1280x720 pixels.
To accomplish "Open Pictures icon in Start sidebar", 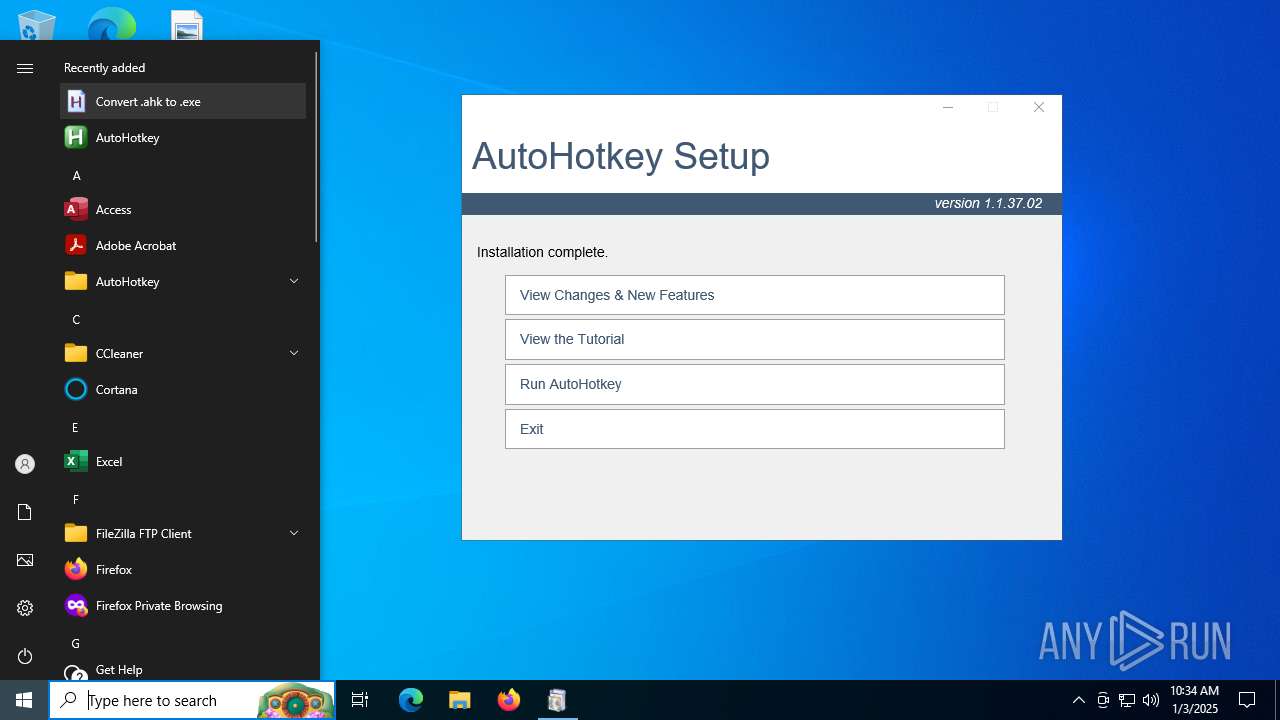I will click(25, 560).
